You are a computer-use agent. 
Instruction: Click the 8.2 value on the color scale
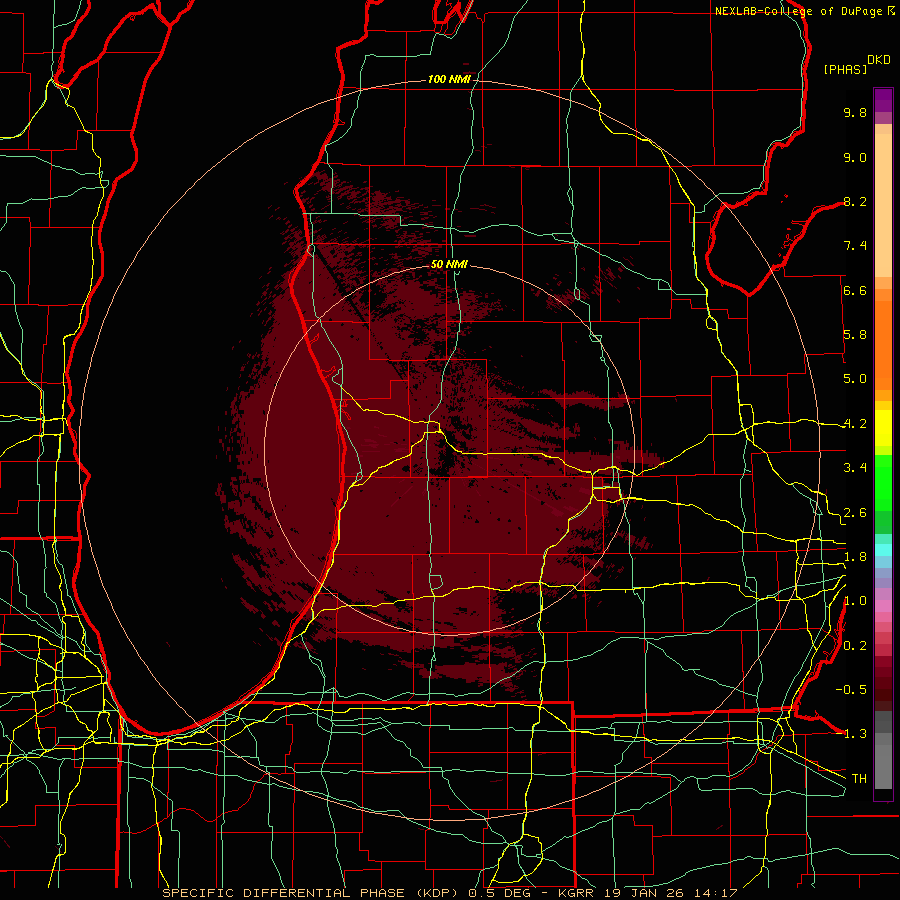pos(855,201)
